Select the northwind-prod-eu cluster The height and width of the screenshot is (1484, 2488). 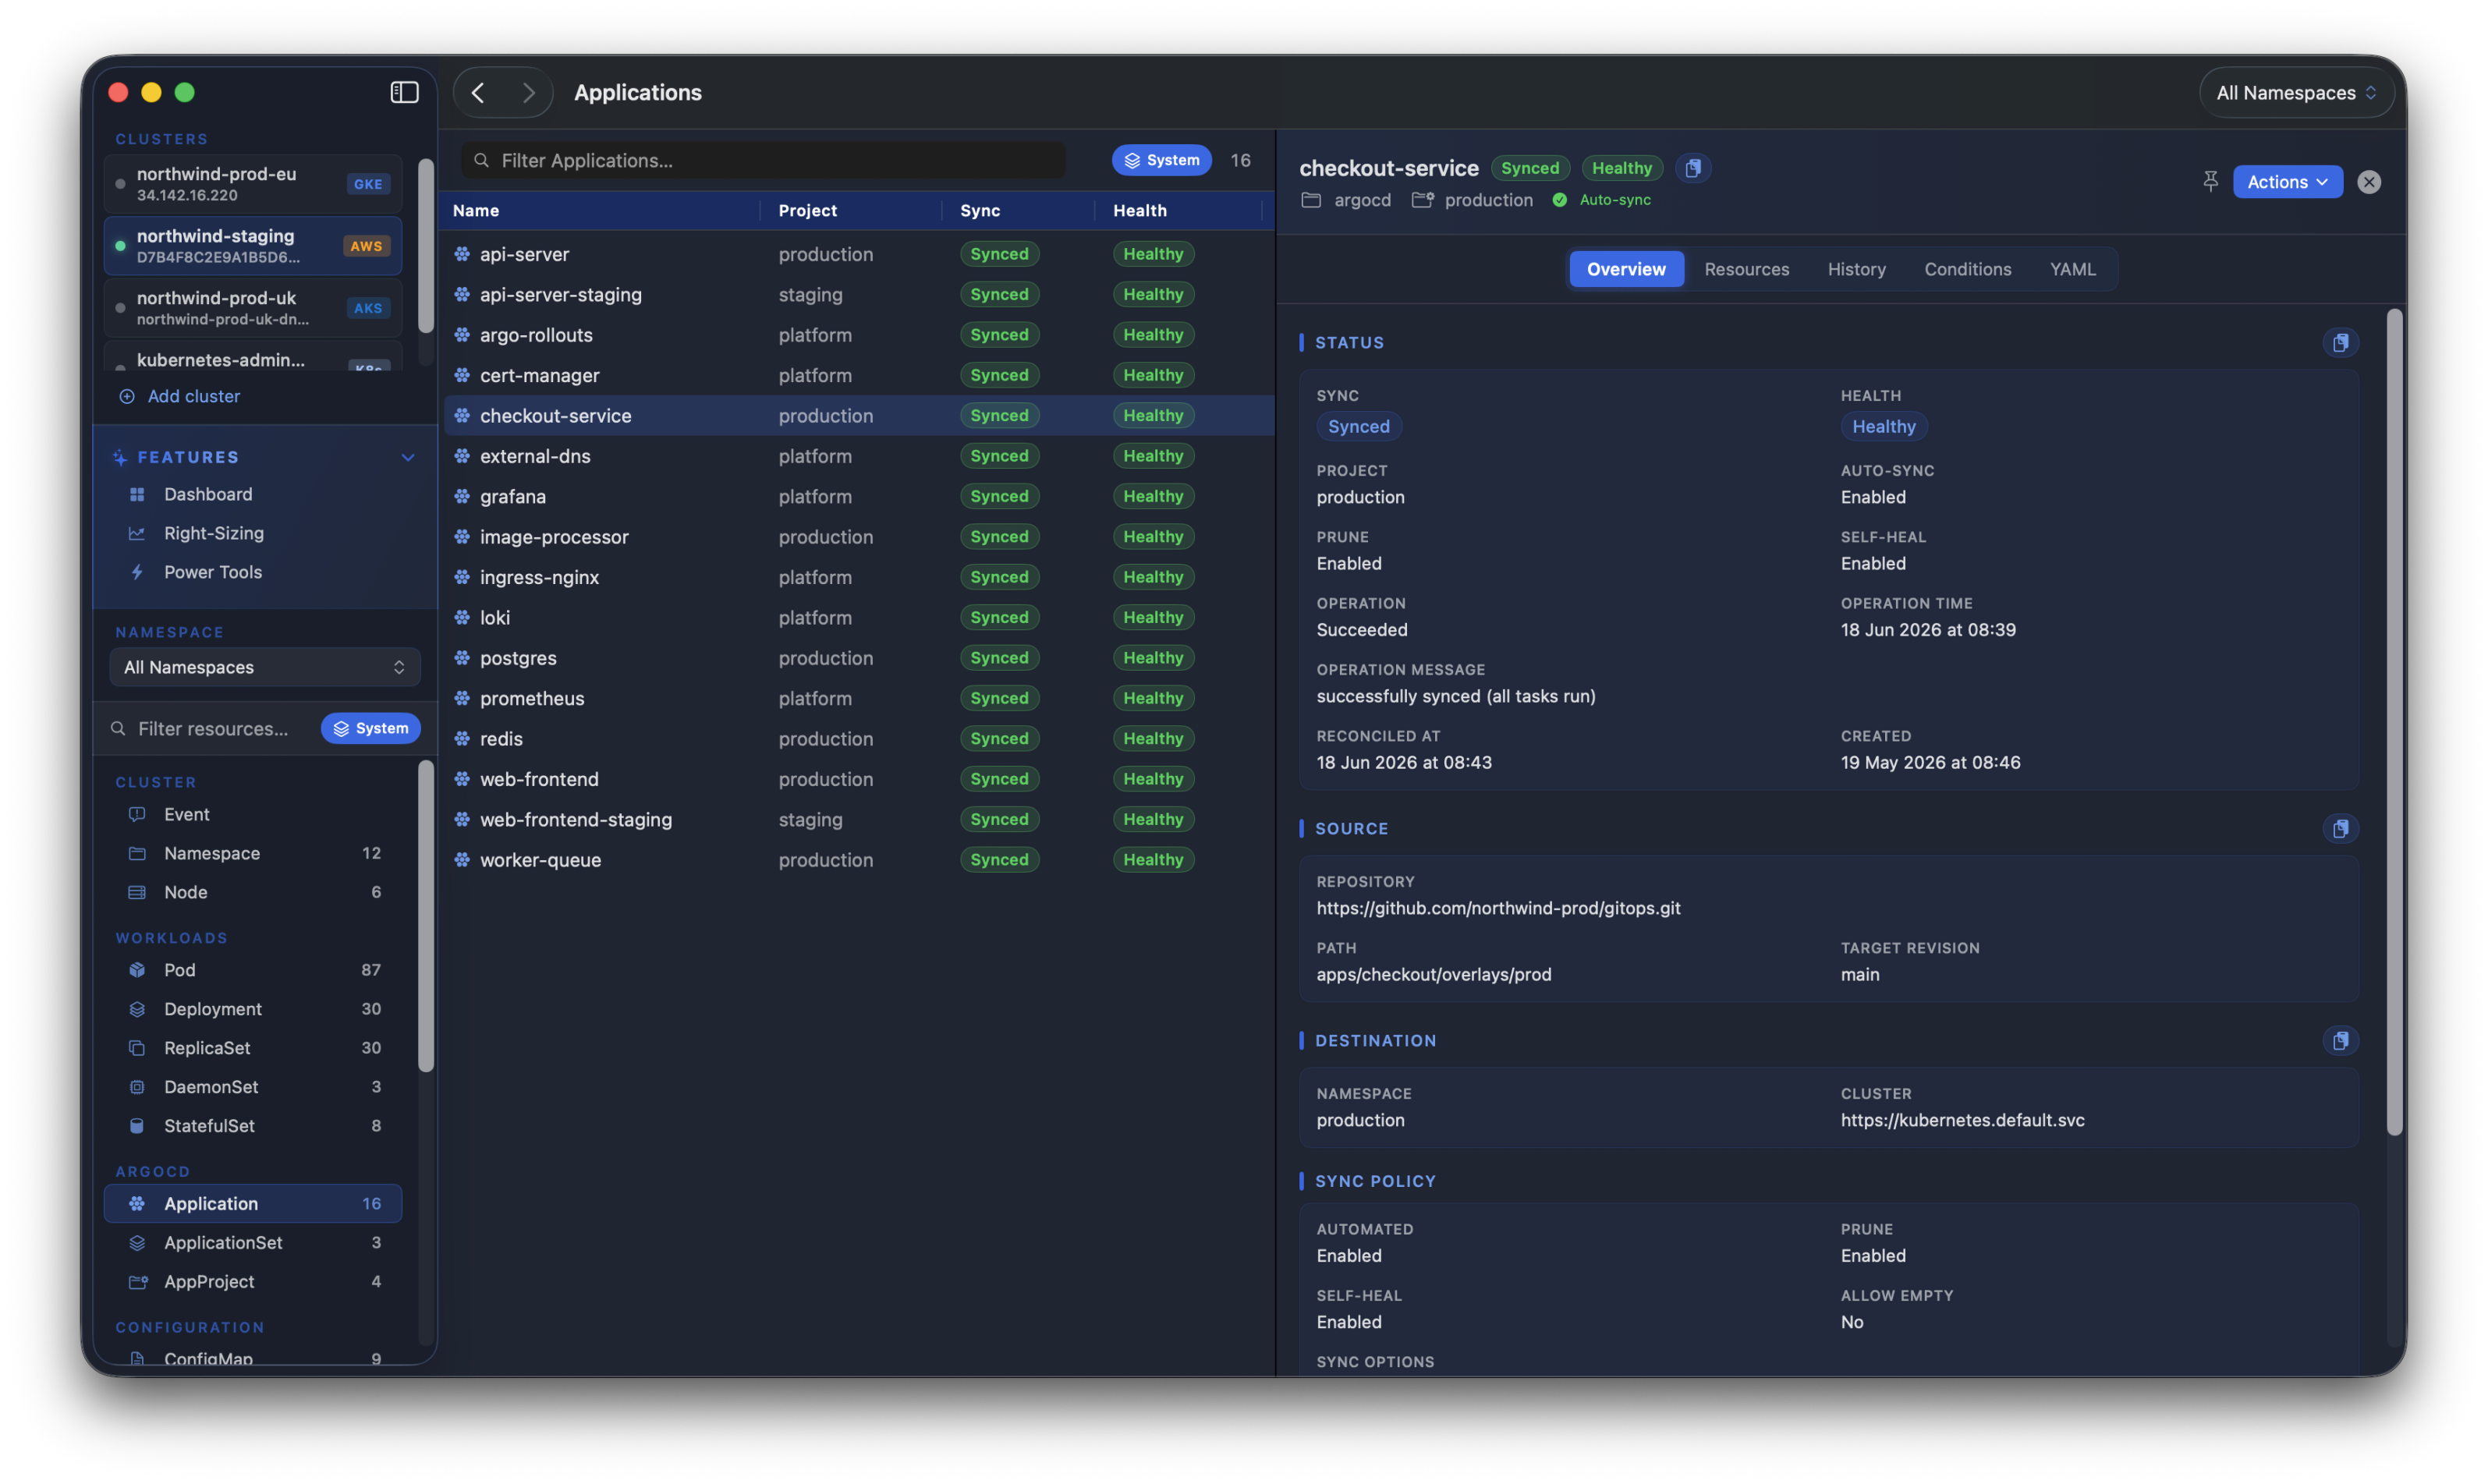[253, 184]
